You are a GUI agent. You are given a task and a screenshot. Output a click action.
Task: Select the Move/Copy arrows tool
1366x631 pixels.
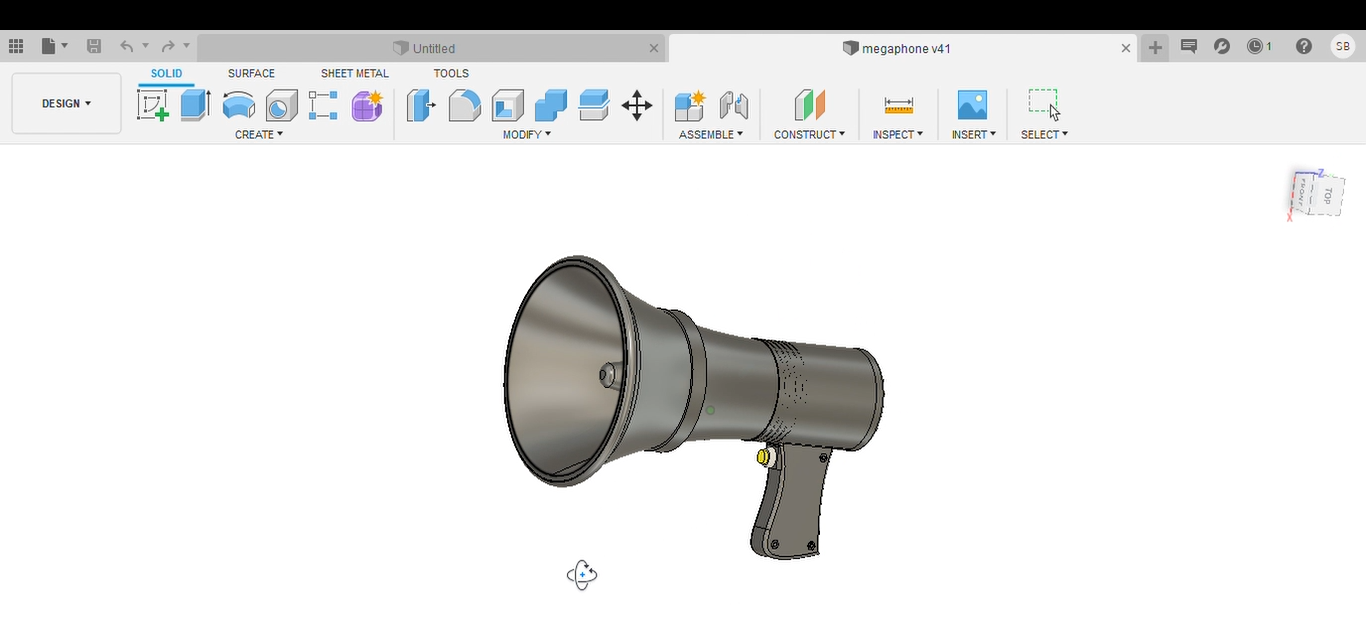(637, 105)
